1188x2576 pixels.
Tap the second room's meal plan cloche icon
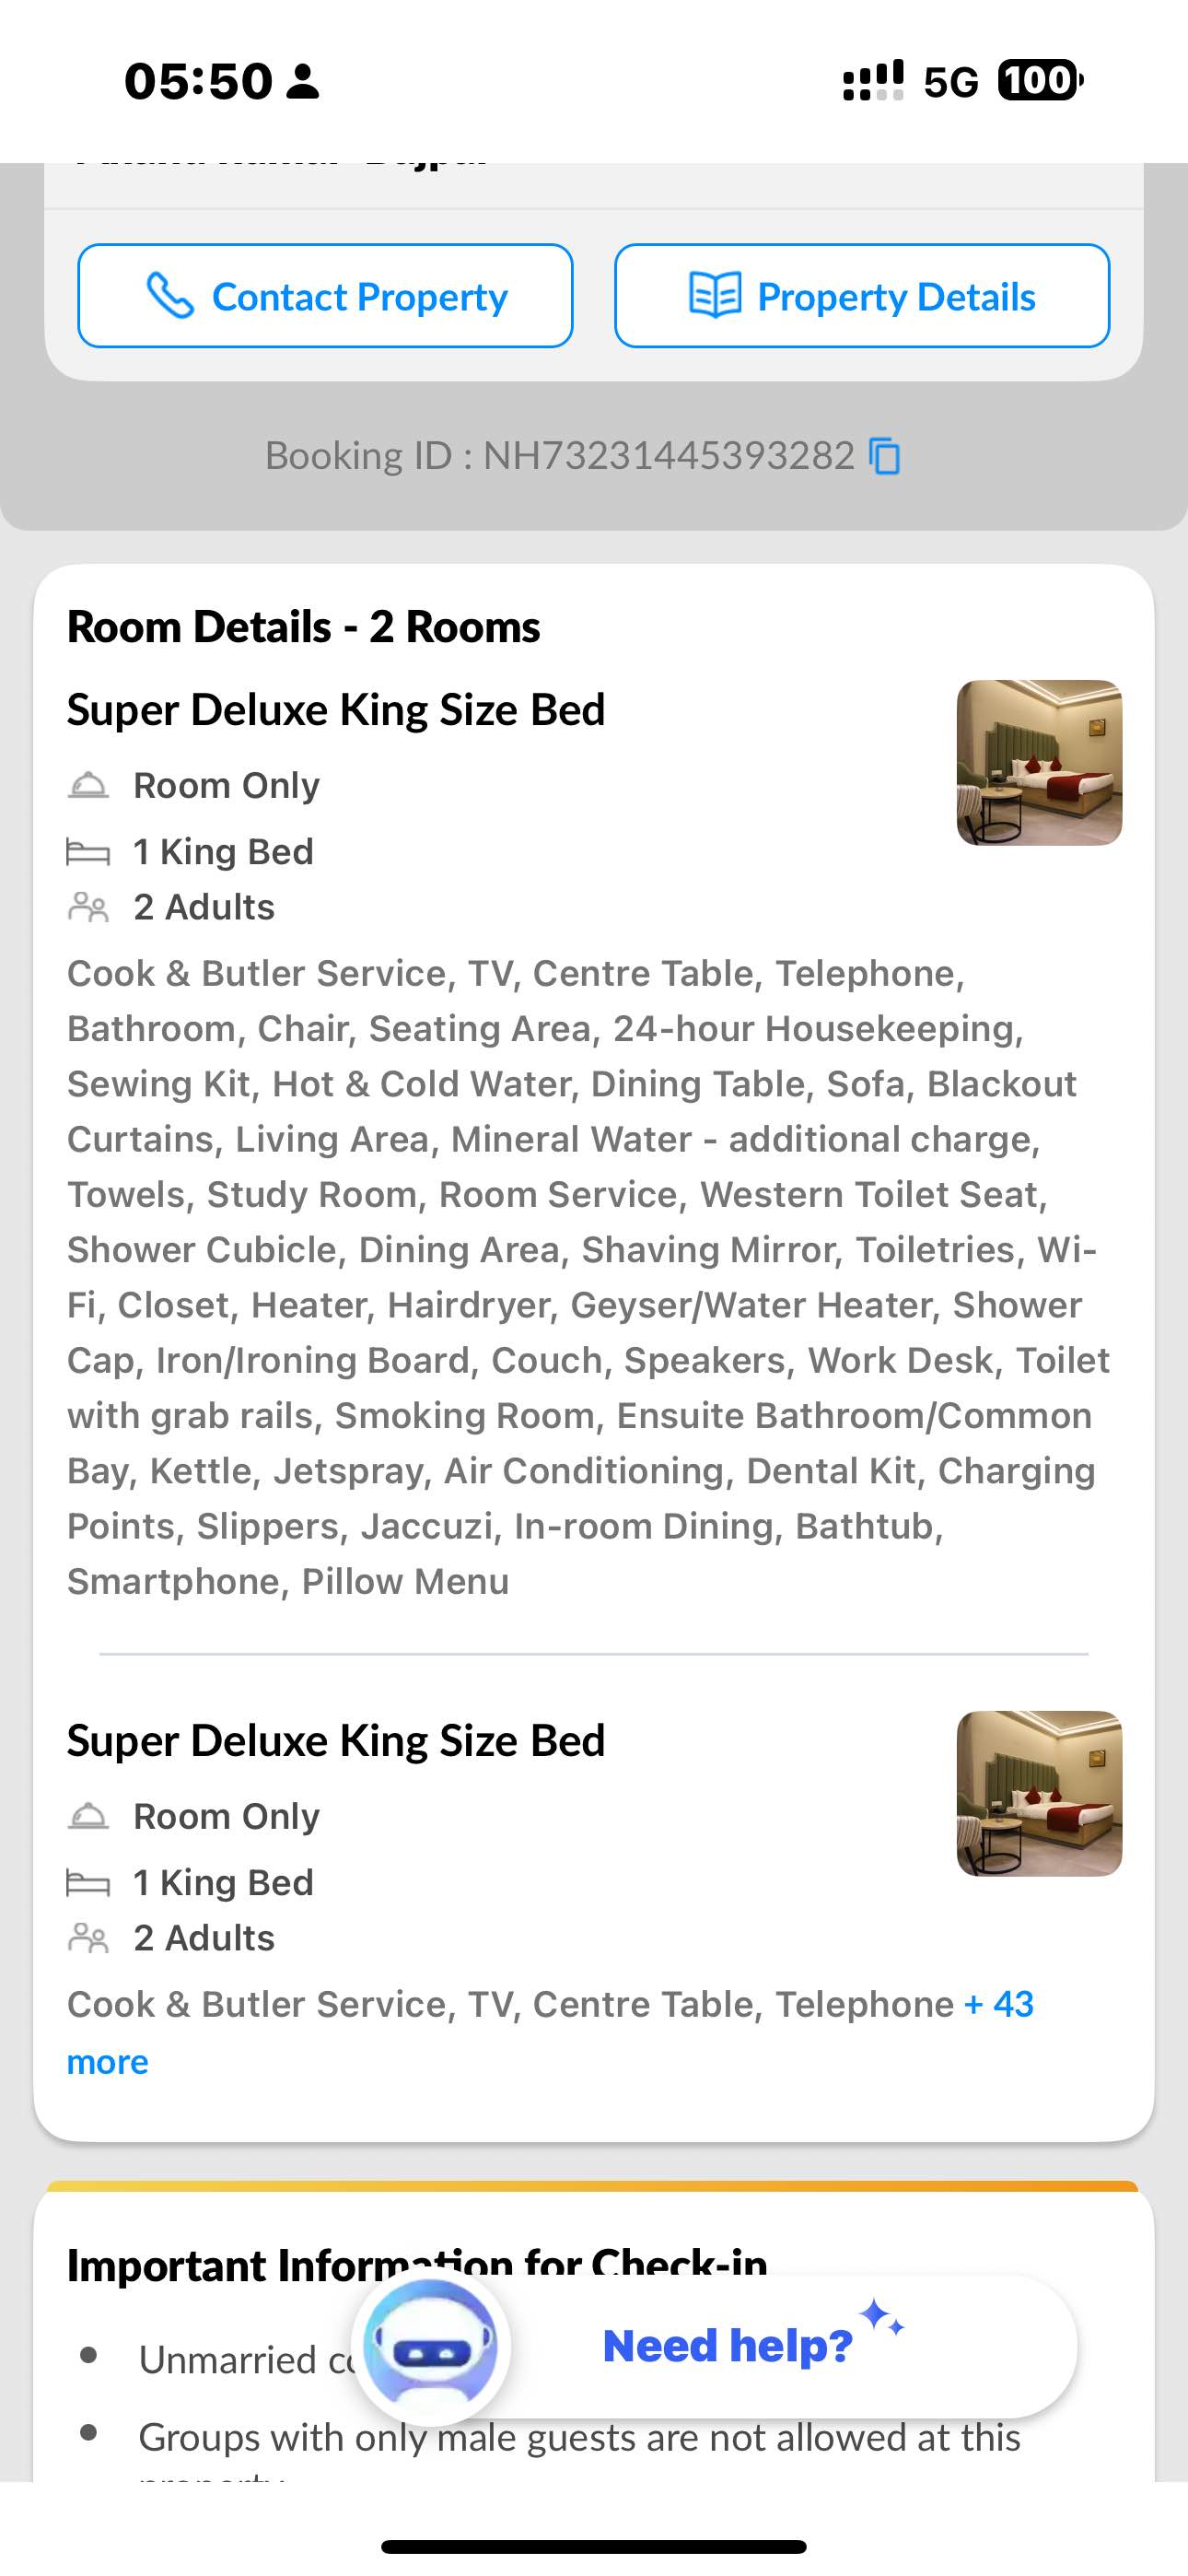pyautogui.click(x=88, y=1816)
